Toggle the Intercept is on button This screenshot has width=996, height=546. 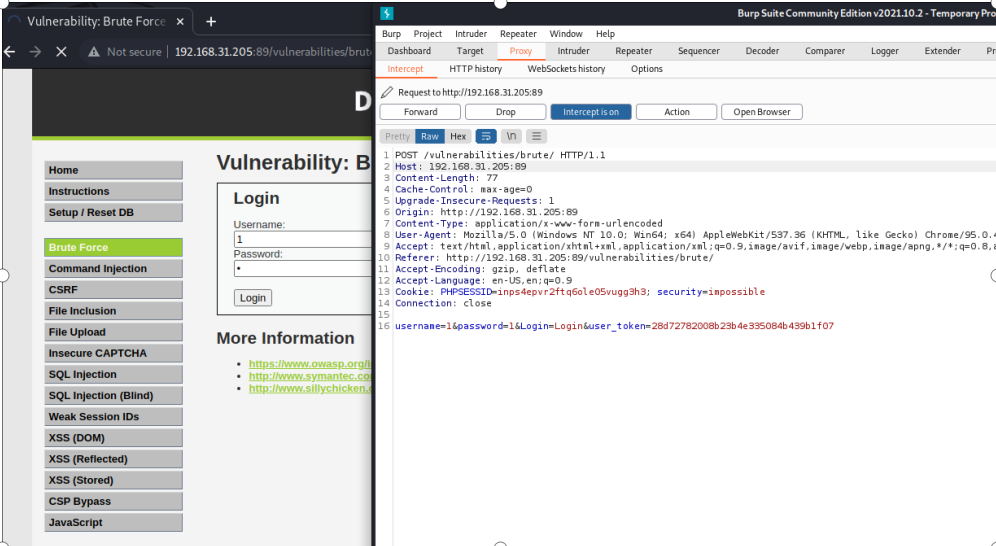(x=591, y=112)
